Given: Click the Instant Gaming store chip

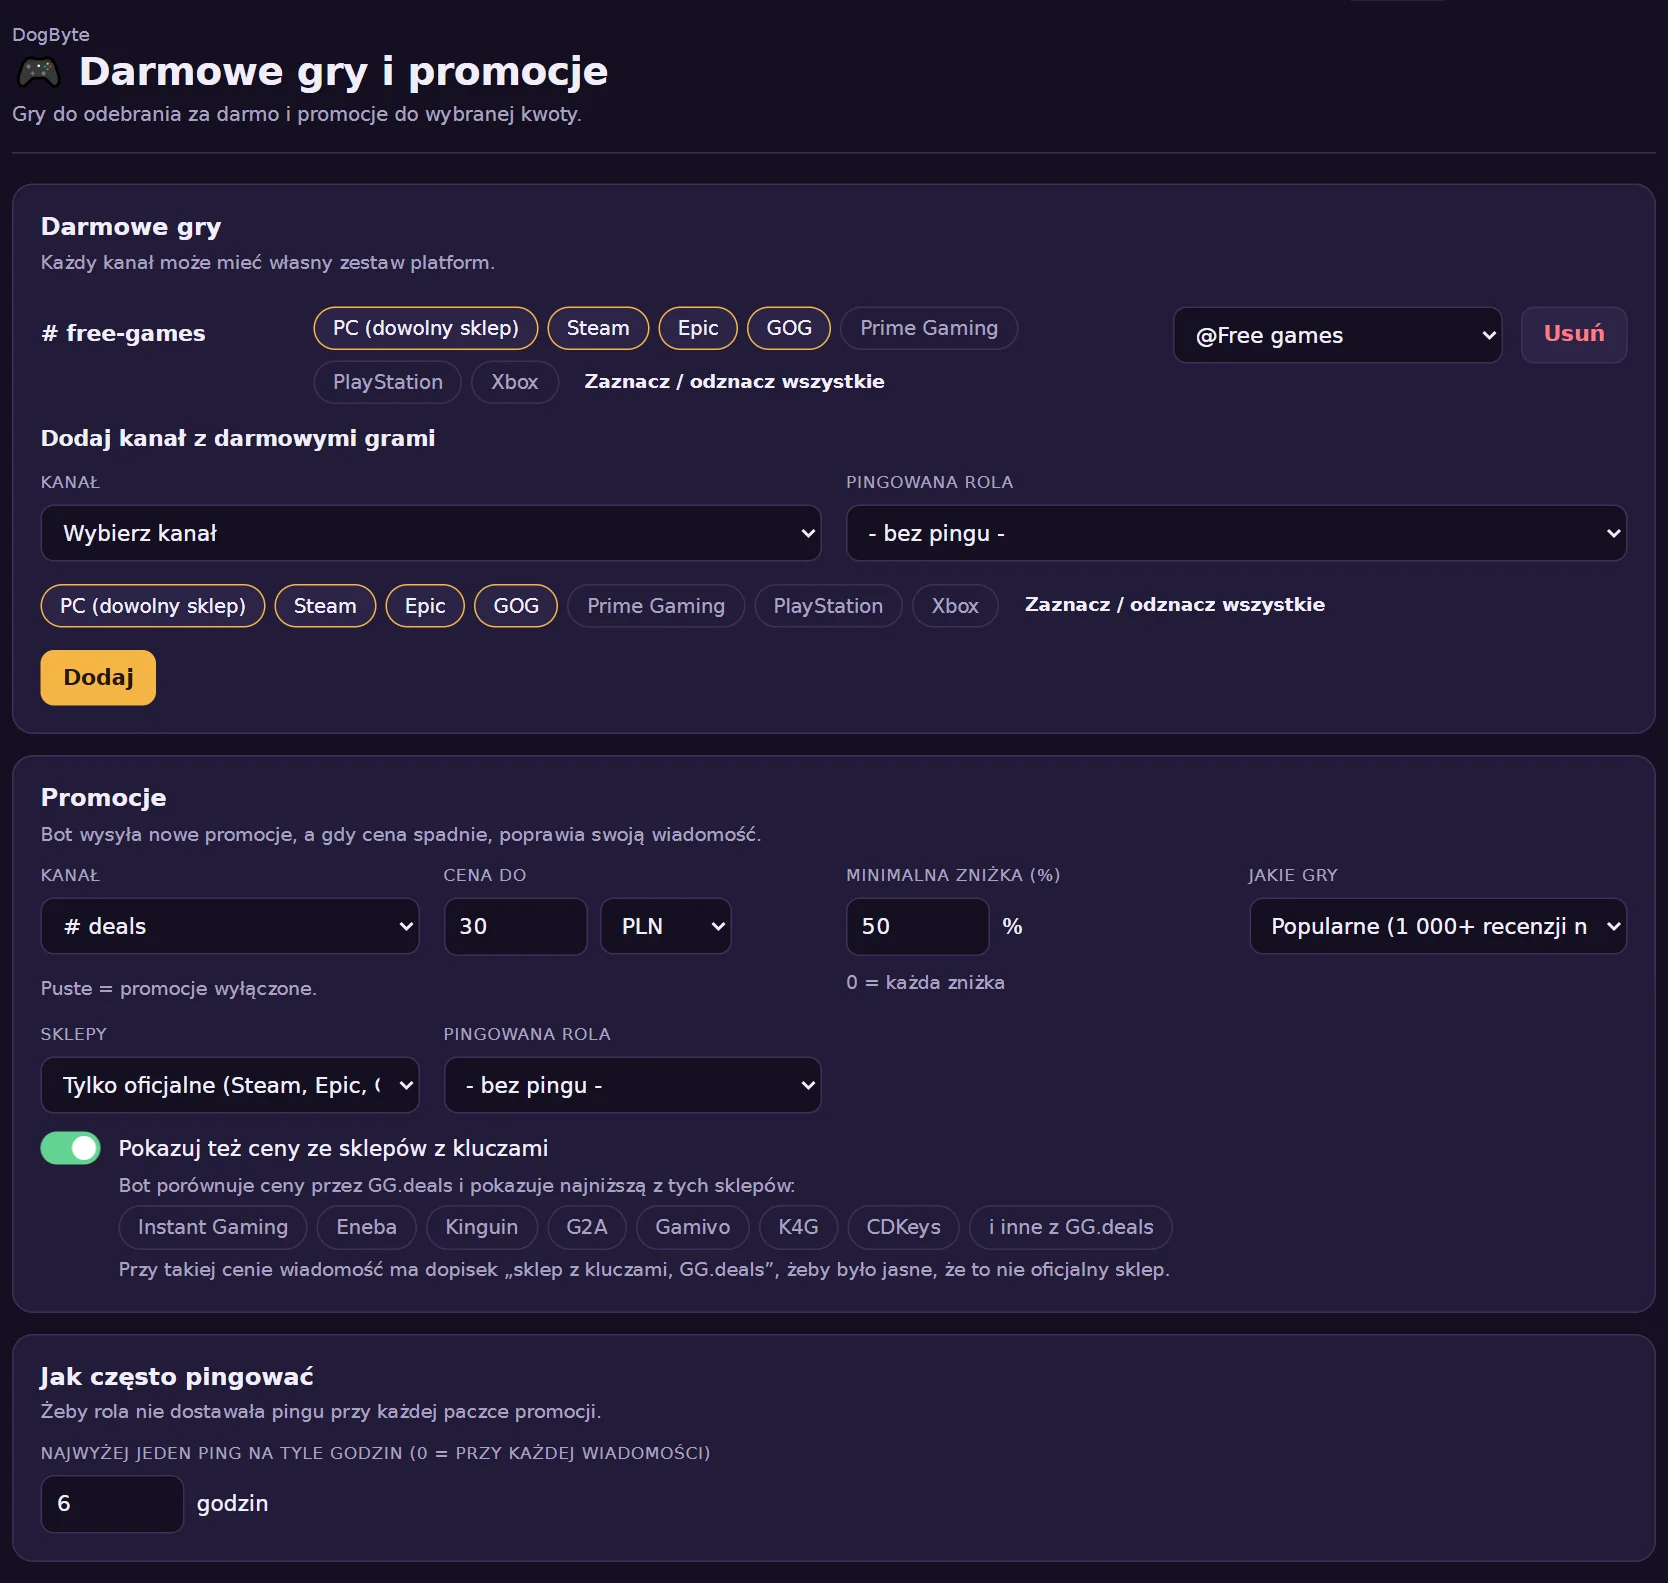Looking at the screenshot, I should click(x=213, y=1227).
